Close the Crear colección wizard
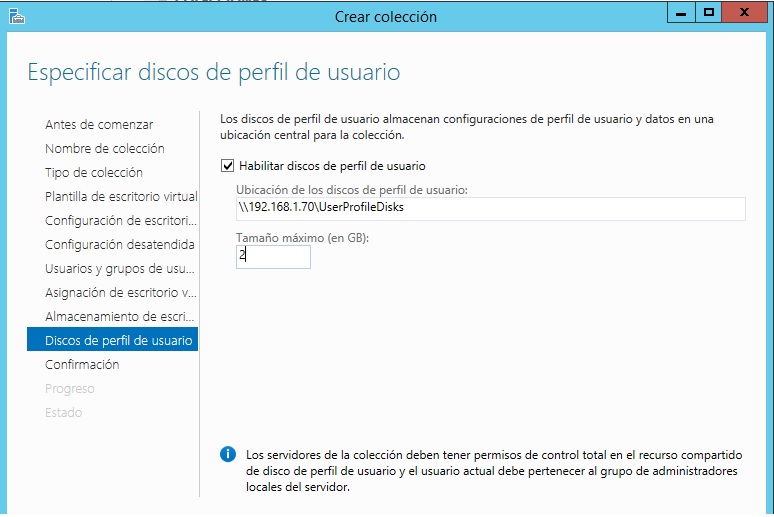 coord(747,12)
